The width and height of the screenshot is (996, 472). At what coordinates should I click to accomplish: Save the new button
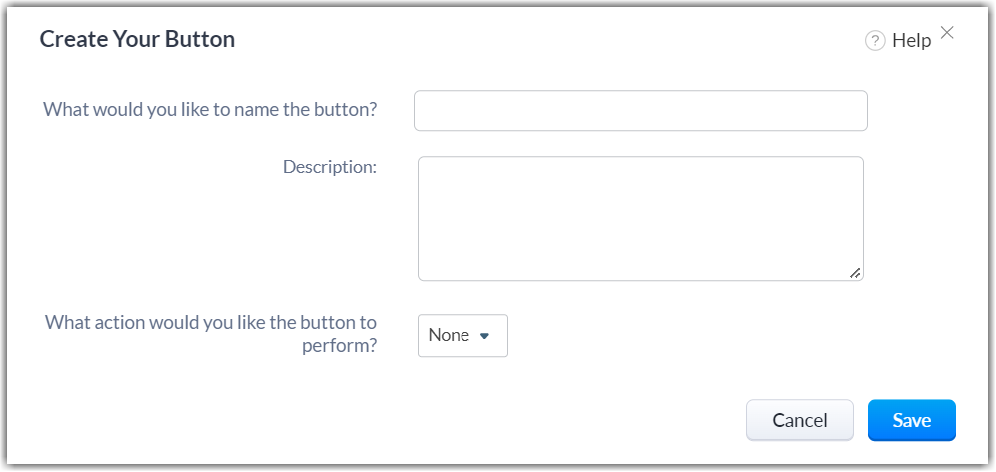tap(911, 420)
